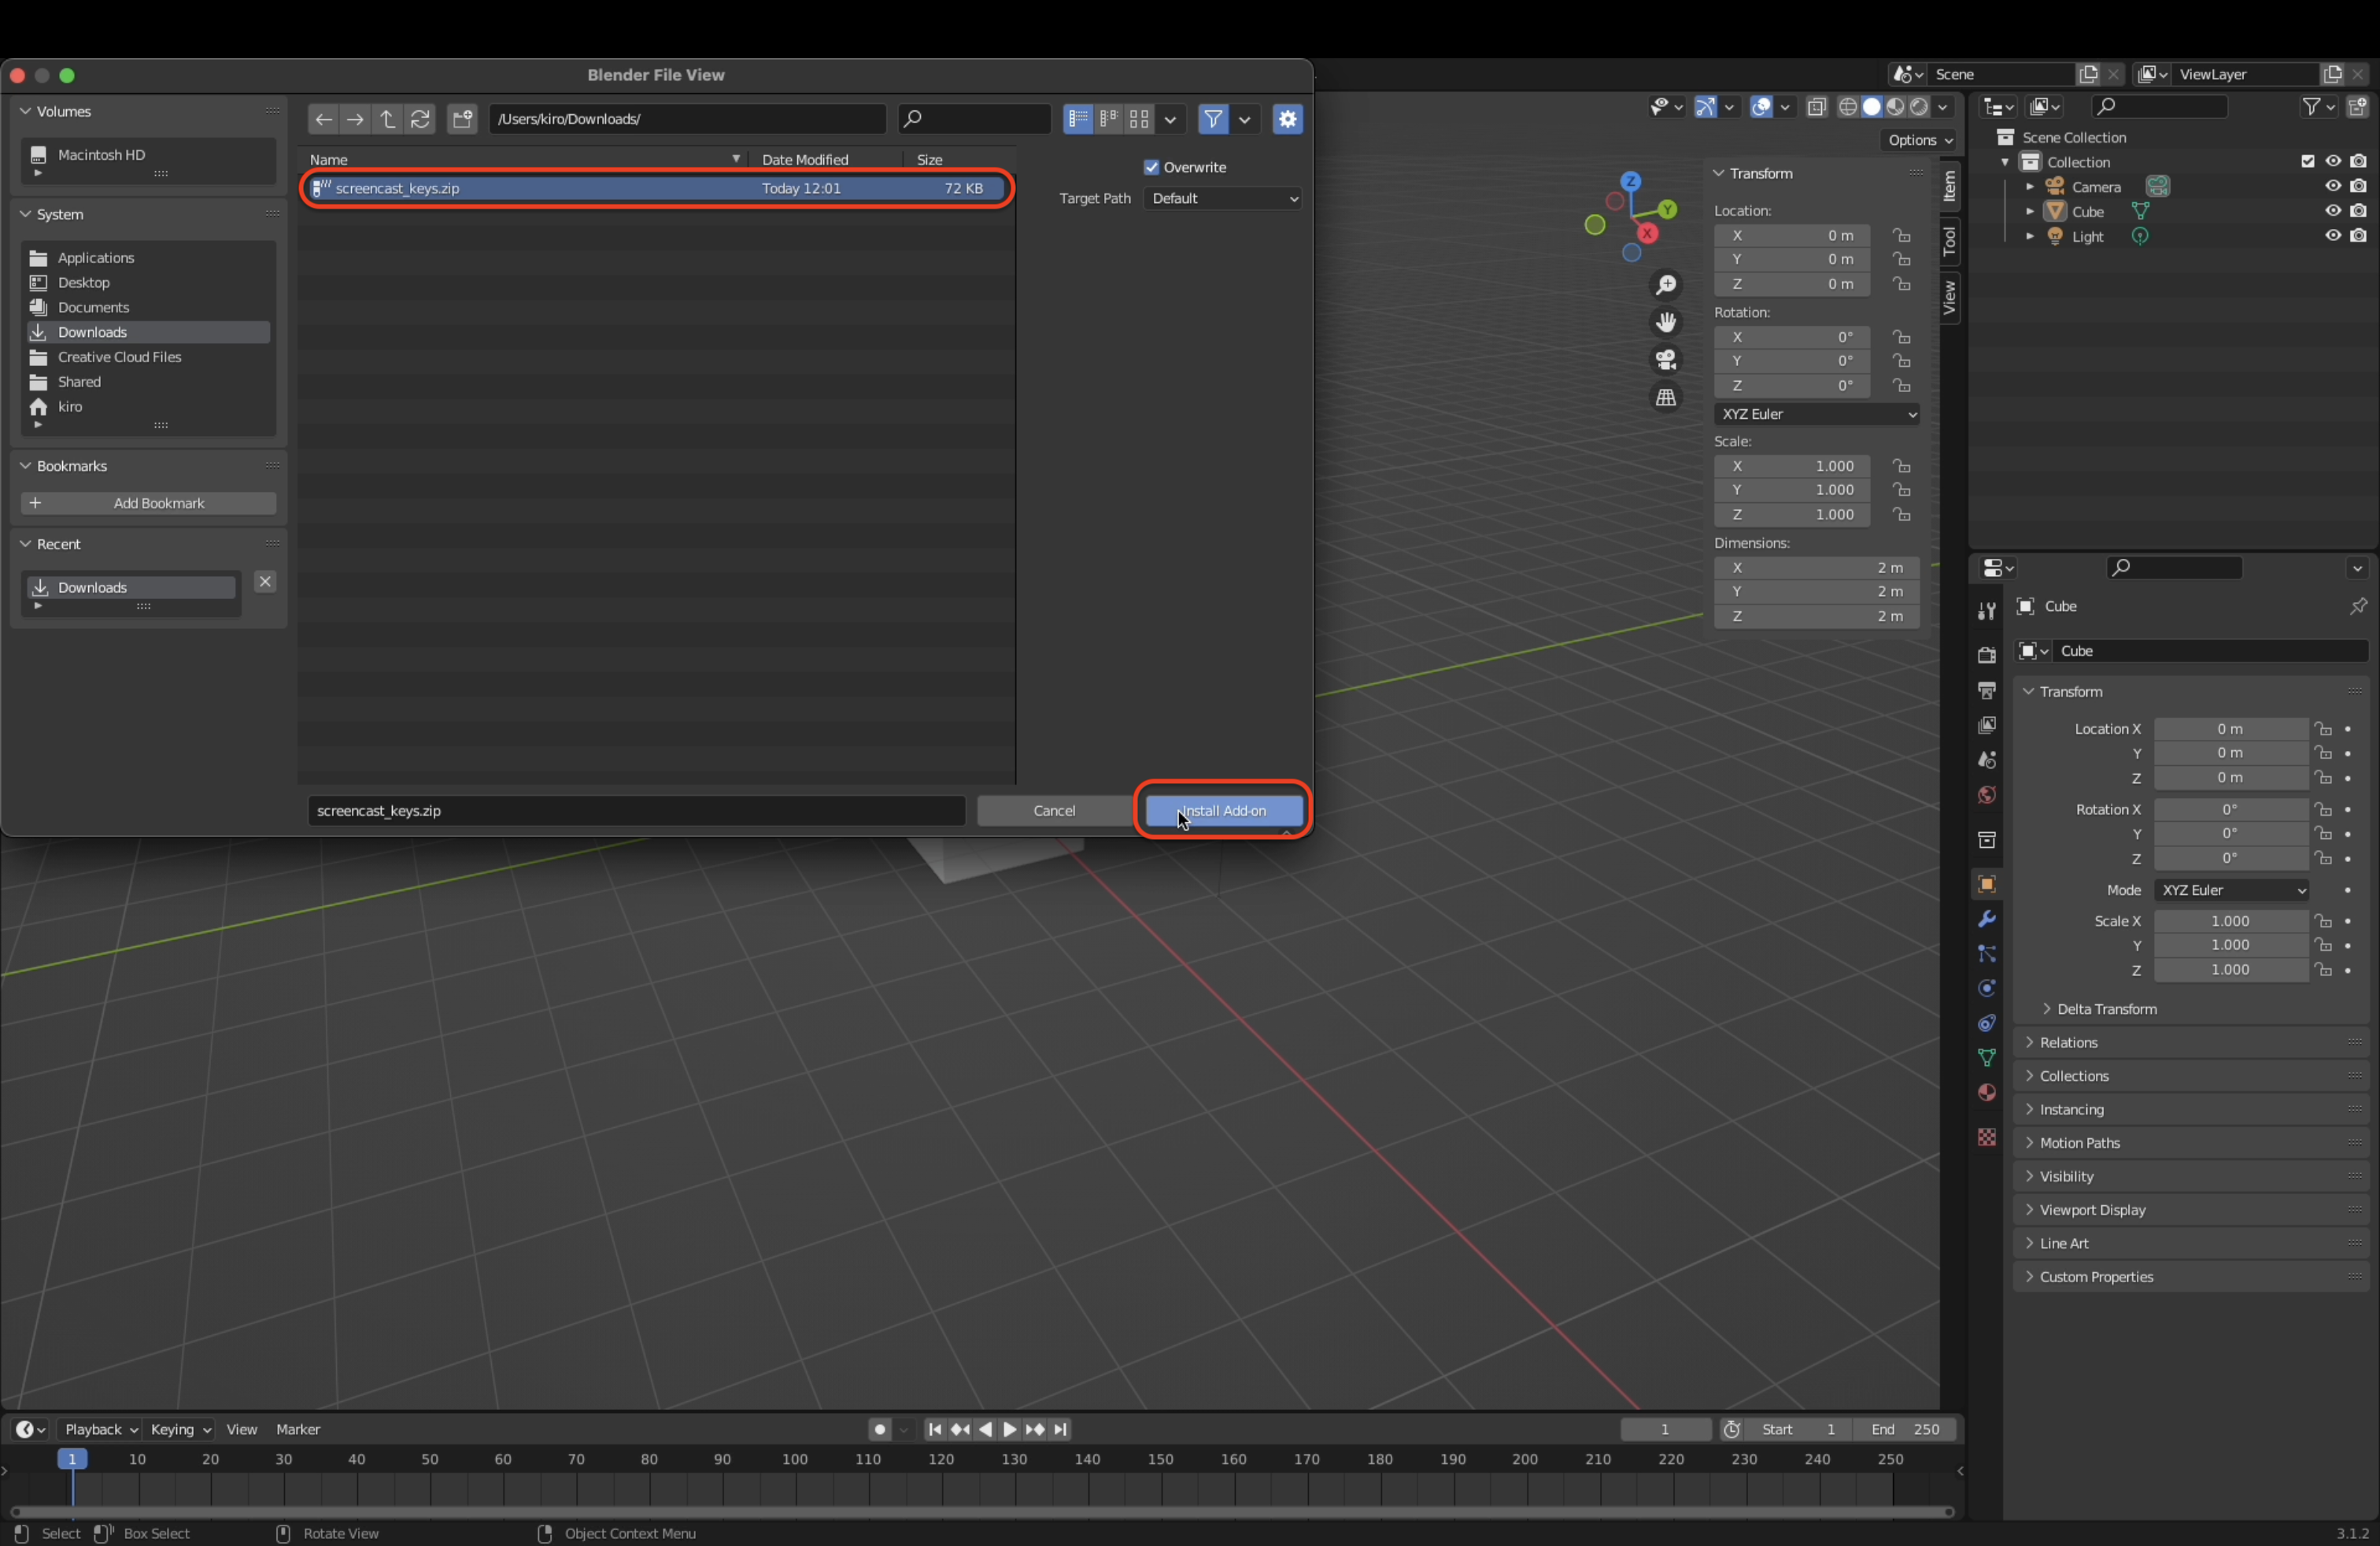Open the Render properties tab
The image size is (2380, 1546).
1987,655
